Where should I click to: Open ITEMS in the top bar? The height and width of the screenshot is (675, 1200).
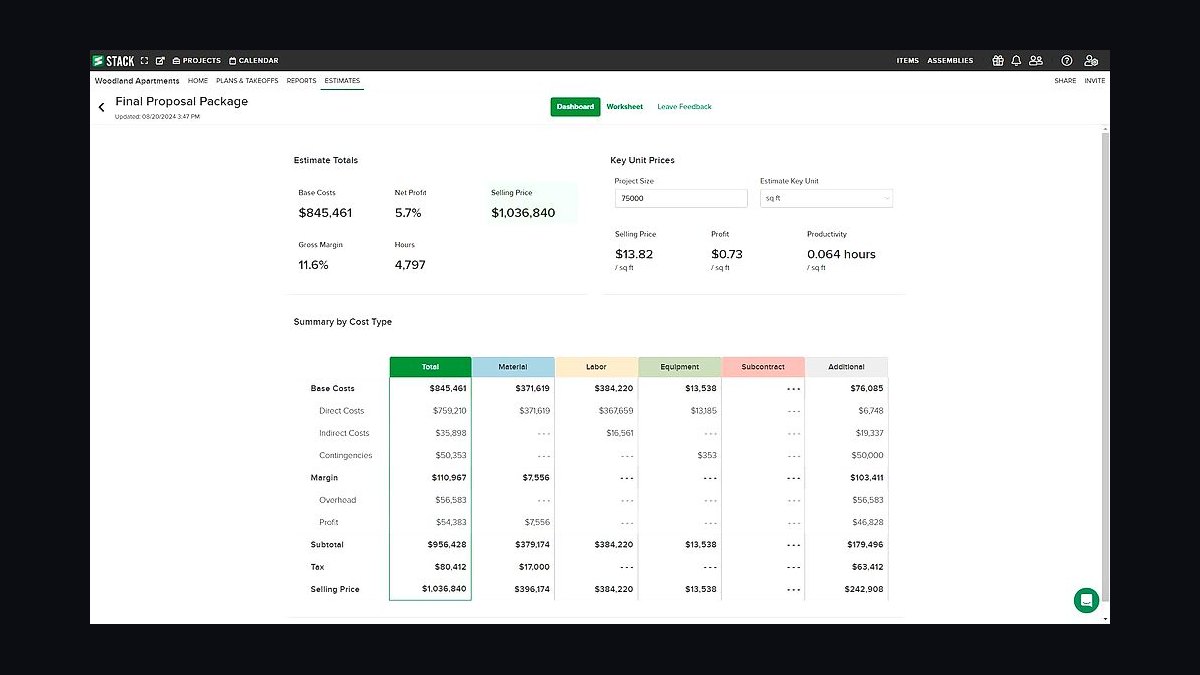907,61
